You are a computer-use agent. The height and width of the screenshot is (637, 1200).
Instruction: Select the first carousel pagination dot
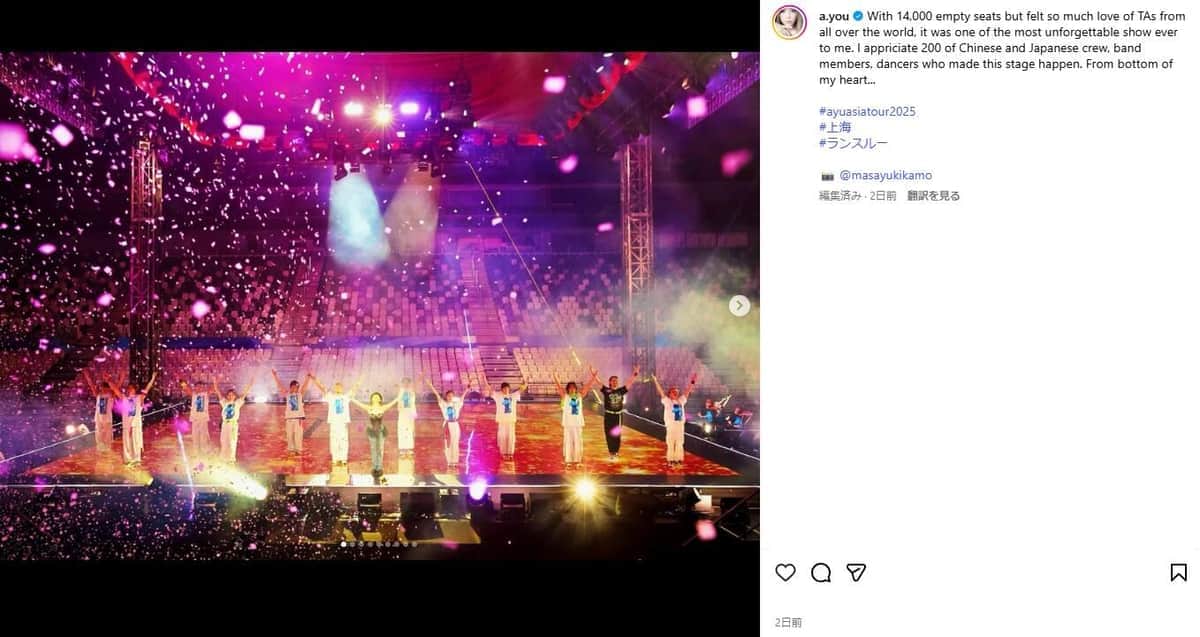[343, 543]
